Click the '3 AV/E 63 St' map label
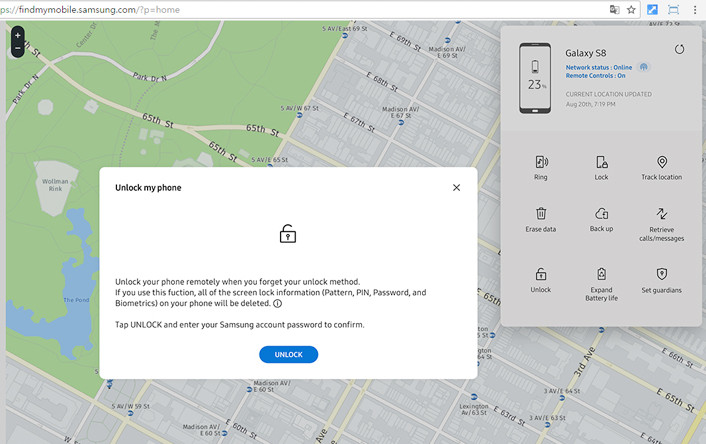This screenshot has width=706, height=444. point(547,418)
